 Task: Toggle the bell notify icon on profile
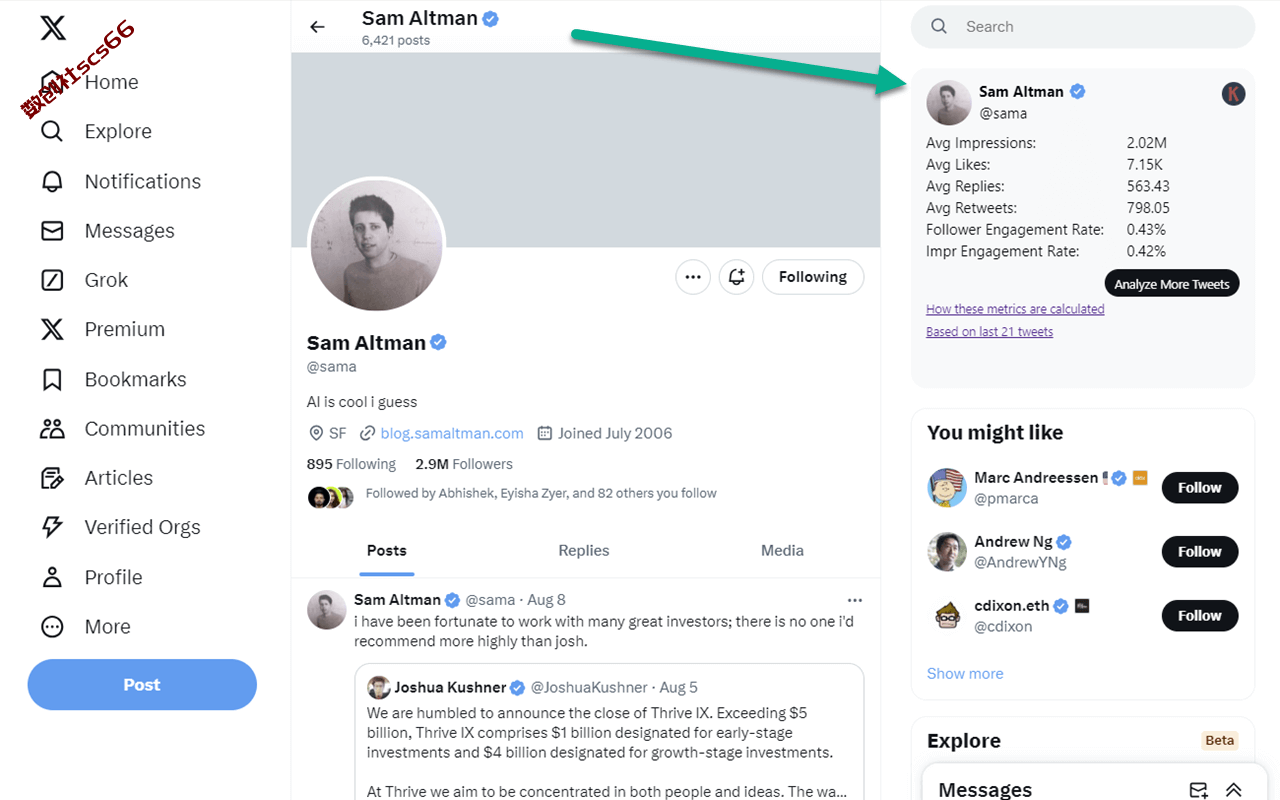tap(737, 277)
